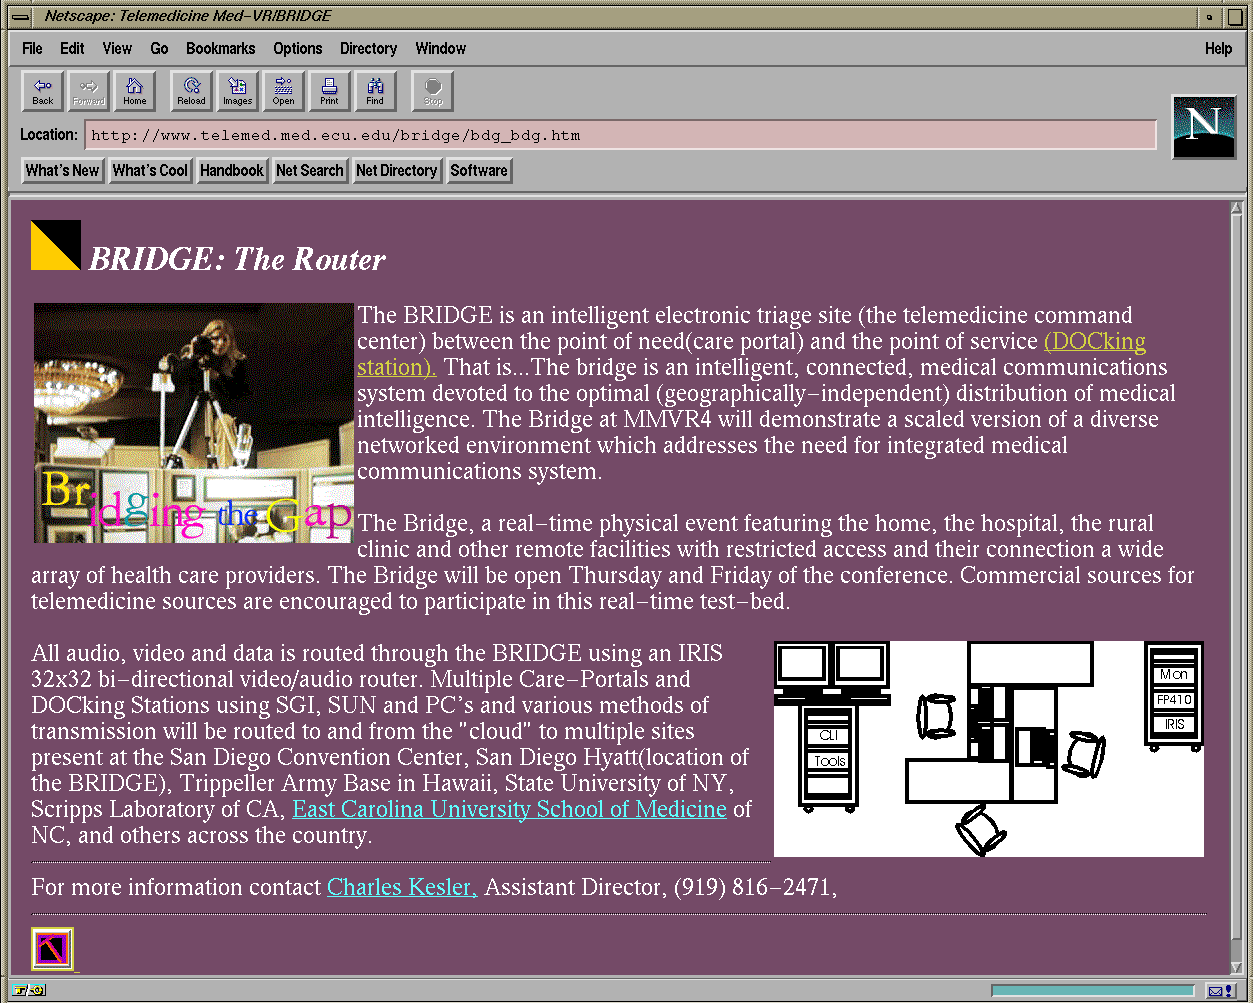Click the heading BRIDGE: The Router
This screenshot has width=1253, height=1003.
[x=237, y=259]
